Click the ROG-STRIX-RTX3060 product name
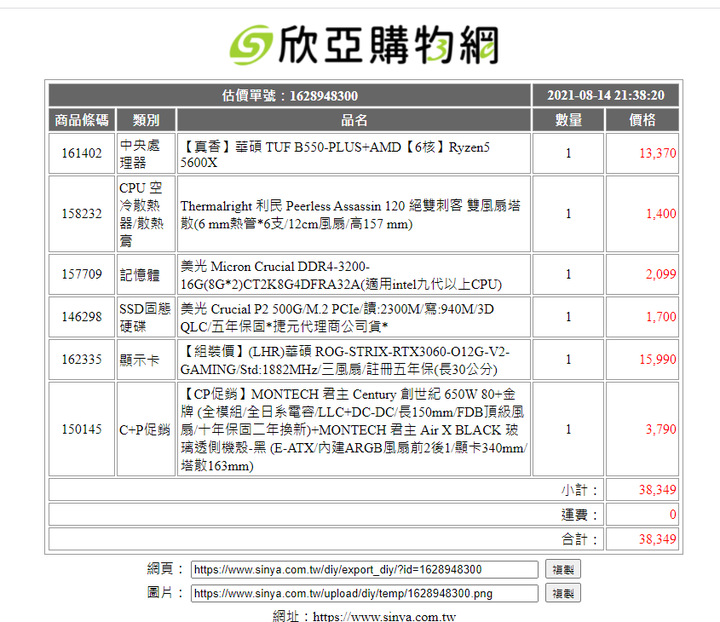The height and width of the screenshot is (622, 720). (x=345, y=360)
